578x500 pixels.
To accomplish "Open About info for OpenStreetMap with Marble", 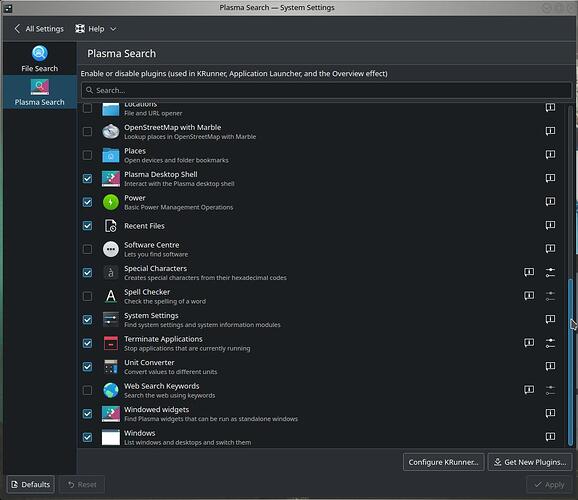I will point(550,131).
